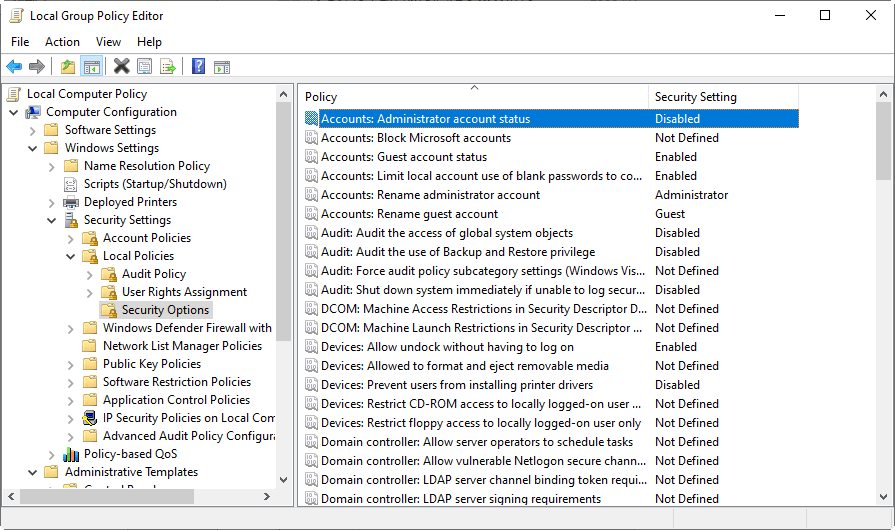Image resolution: width=895 pixels, height=530 pixels.
Task: Select Accounts: Rename administrator account policy
Action: 430,195
